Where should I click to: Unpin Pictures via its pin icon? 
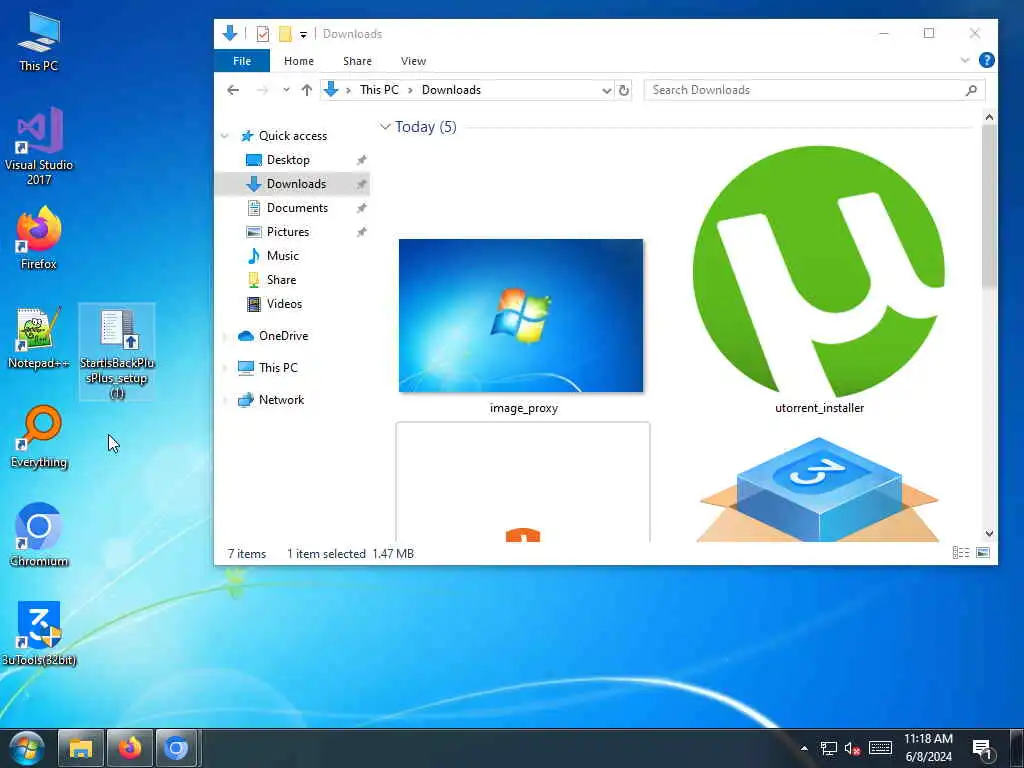[361, 232]
